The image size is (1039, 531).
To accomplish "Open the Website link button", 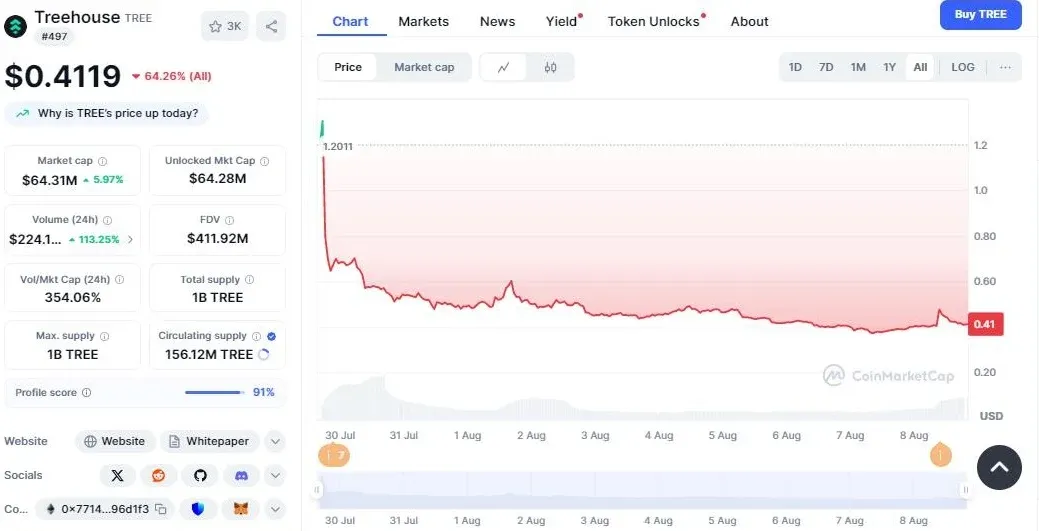I will (x=115, y=441).
